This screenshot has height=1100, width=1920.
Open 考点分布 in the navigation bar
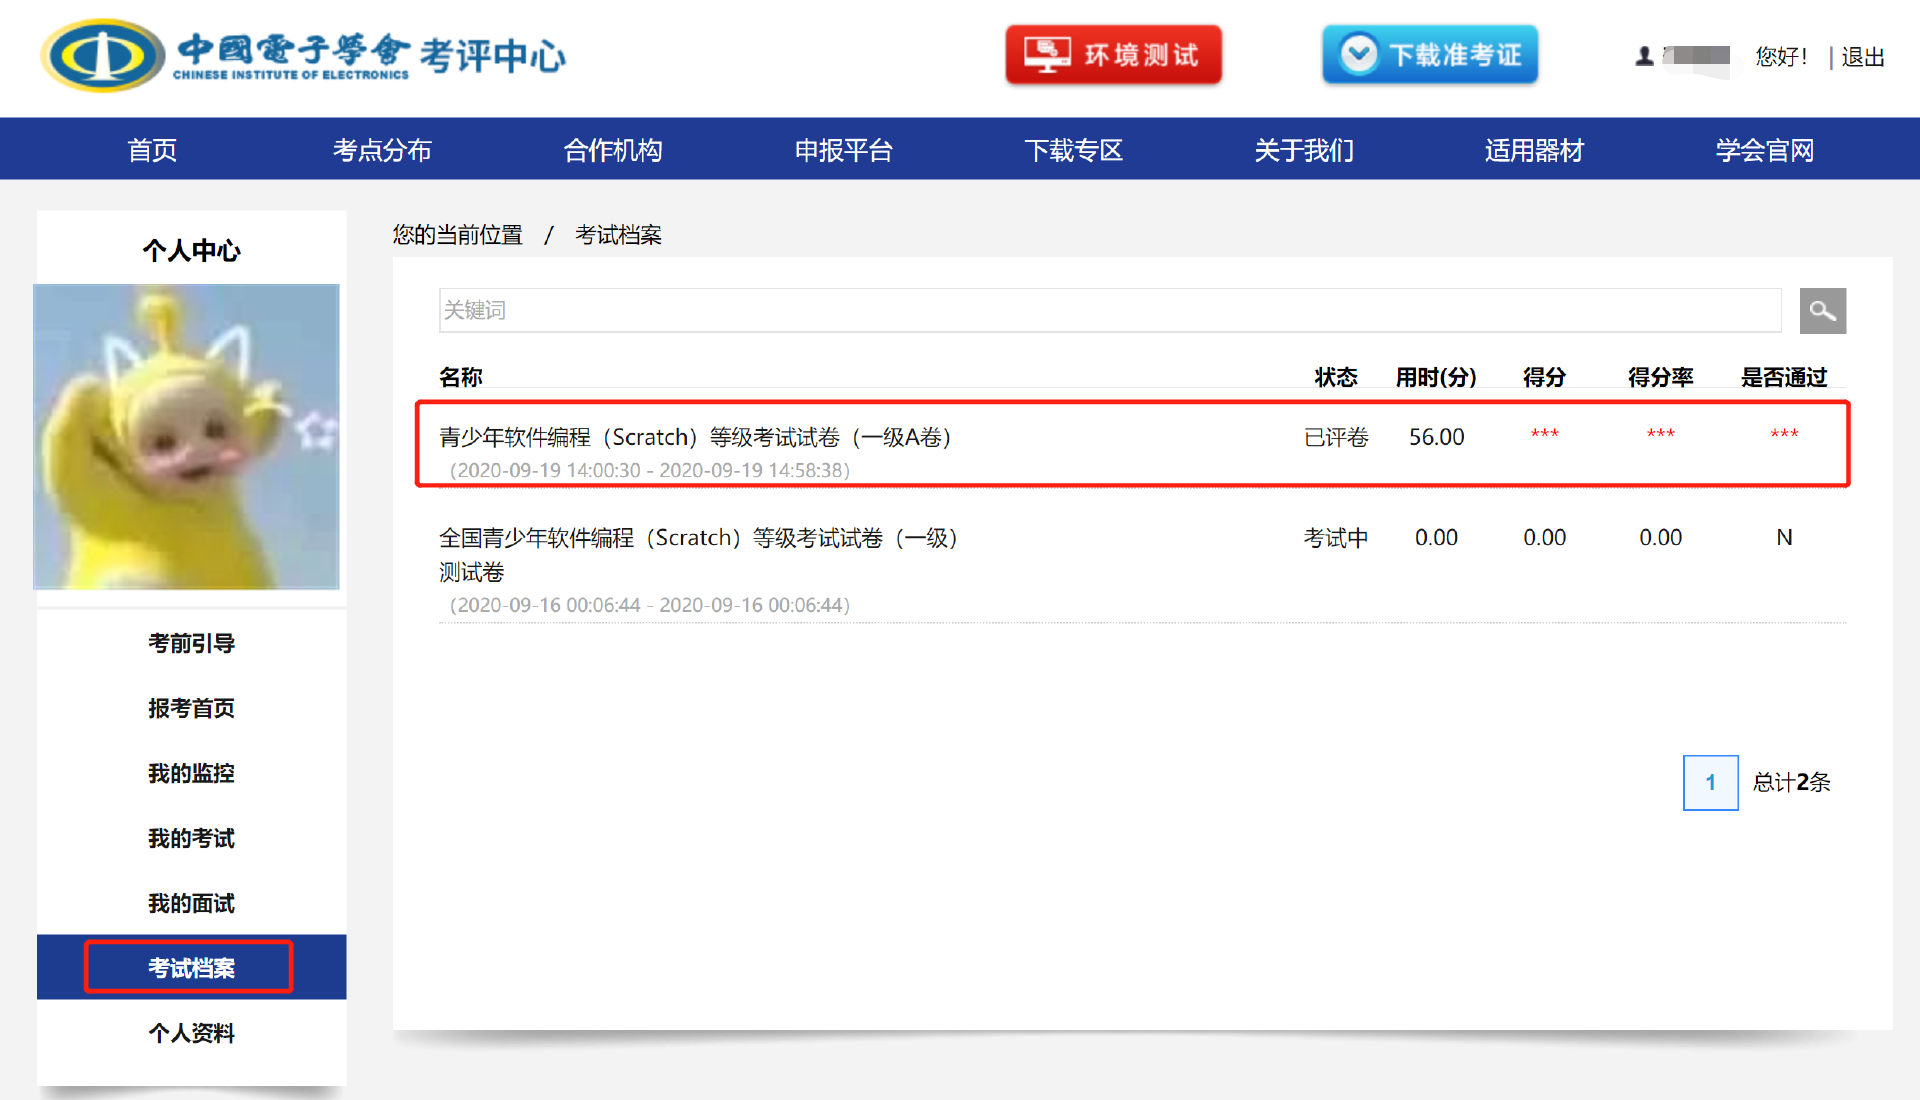coord(382,150)
